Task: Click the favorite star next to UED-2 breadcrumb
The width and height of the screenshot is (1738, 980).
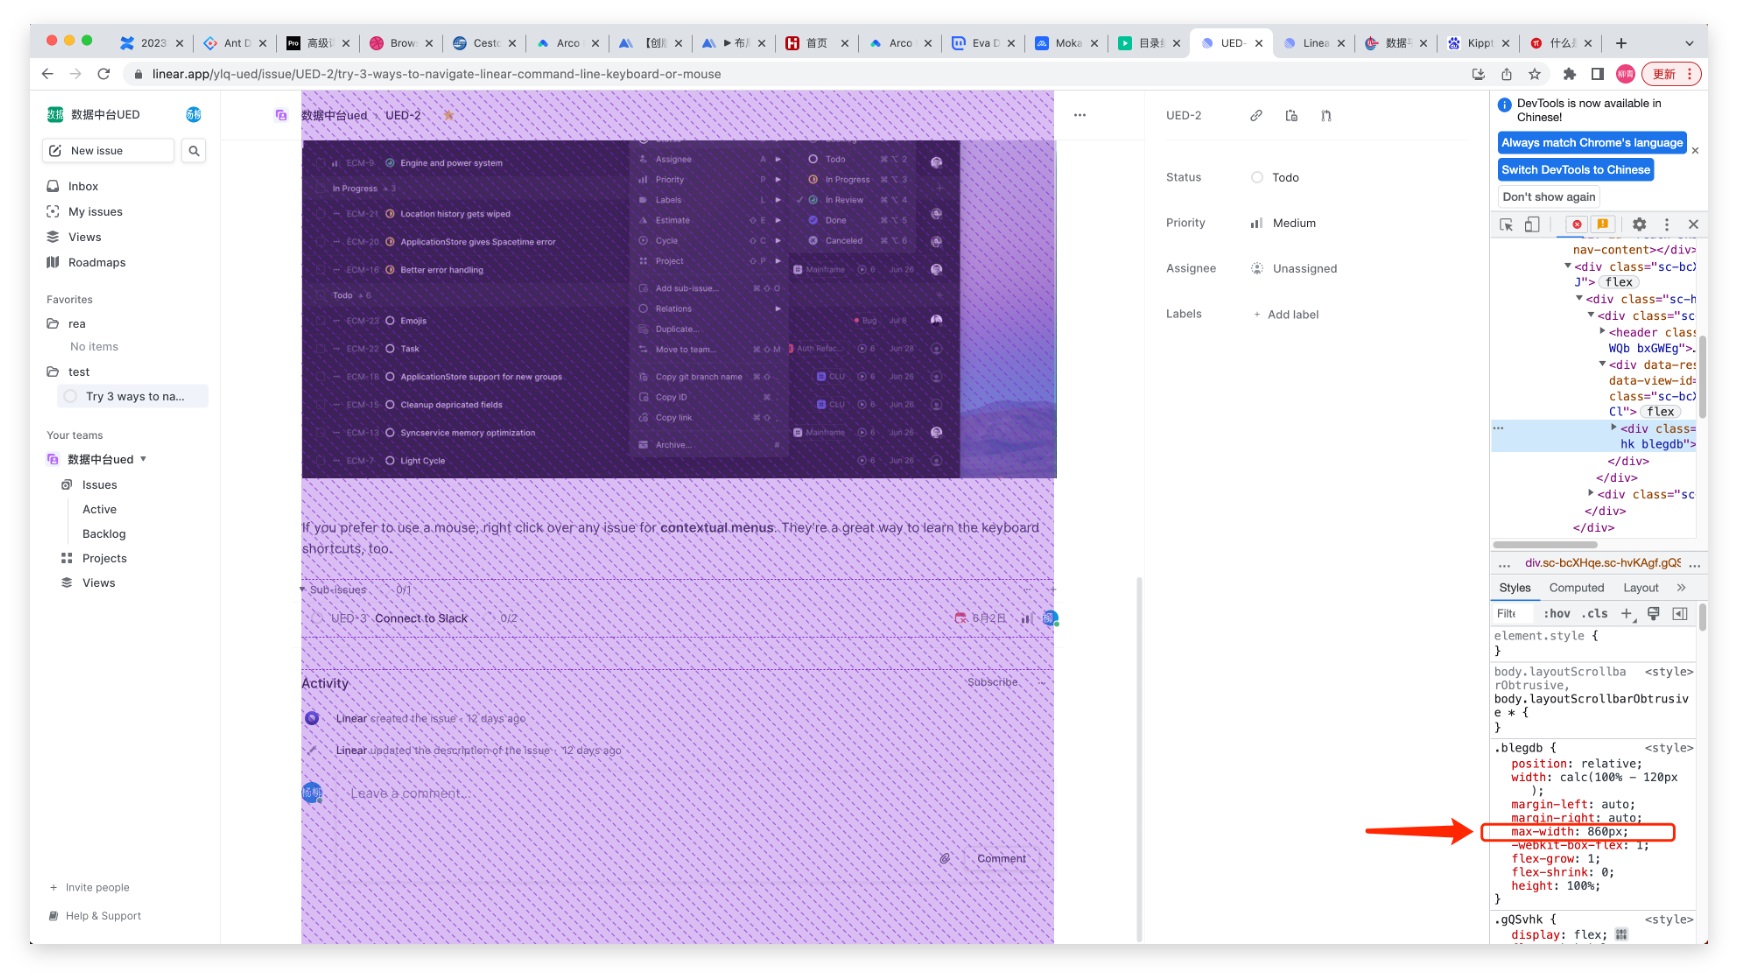Action: point(449,115)
